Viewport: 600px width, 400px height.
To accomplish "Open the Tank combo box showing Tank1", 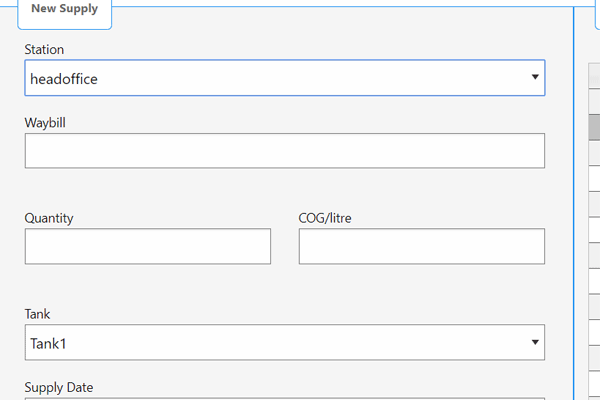I will point(285,343).
